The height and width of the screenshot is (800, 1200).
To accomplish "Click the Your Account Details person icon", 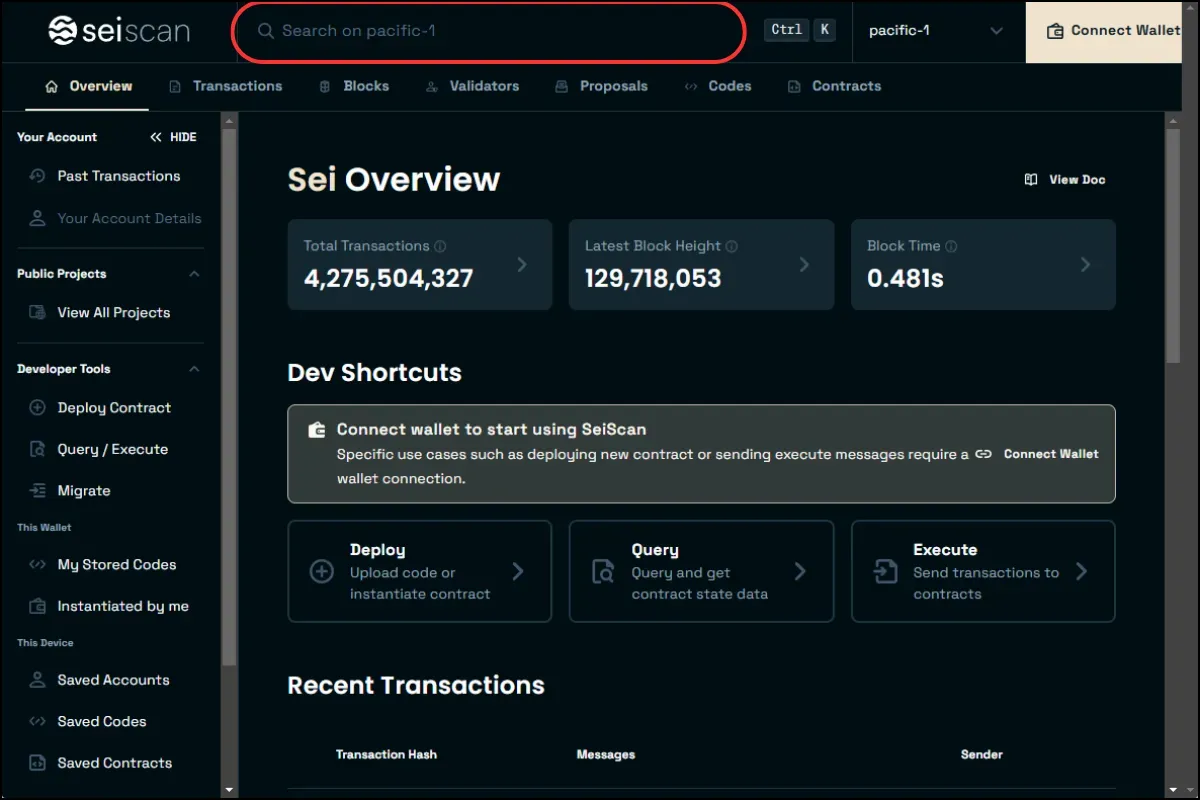I will click(x=38, y=218).
